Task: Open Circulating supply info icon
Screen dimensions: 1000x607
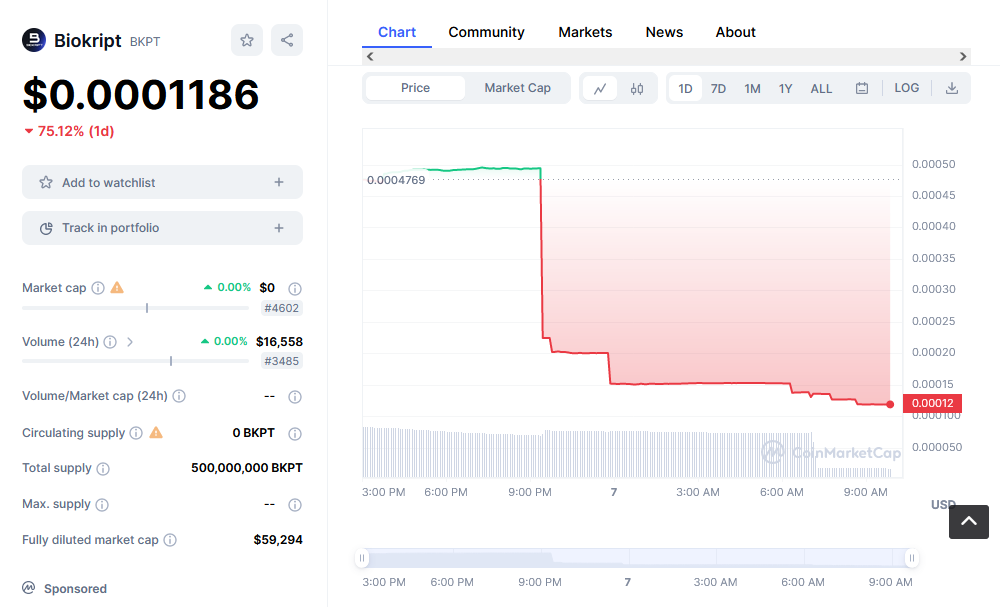Action: pyautogui.click(x=136, y=433)
